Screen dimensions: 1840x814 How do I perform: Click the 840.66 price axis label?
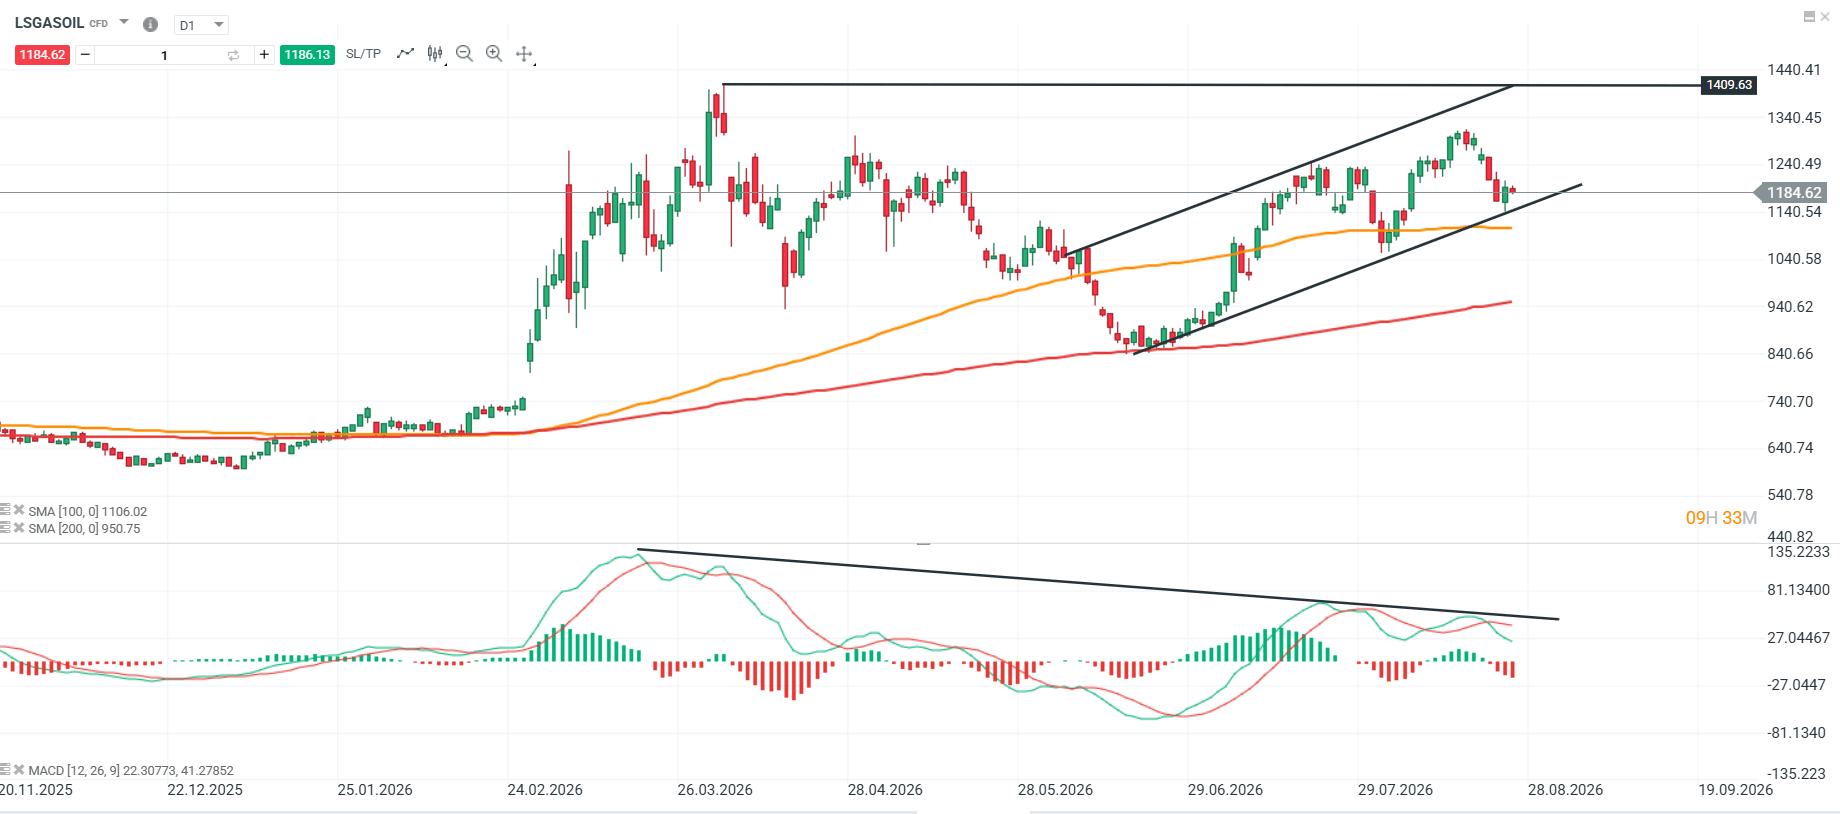click(x=1790, y=354)
